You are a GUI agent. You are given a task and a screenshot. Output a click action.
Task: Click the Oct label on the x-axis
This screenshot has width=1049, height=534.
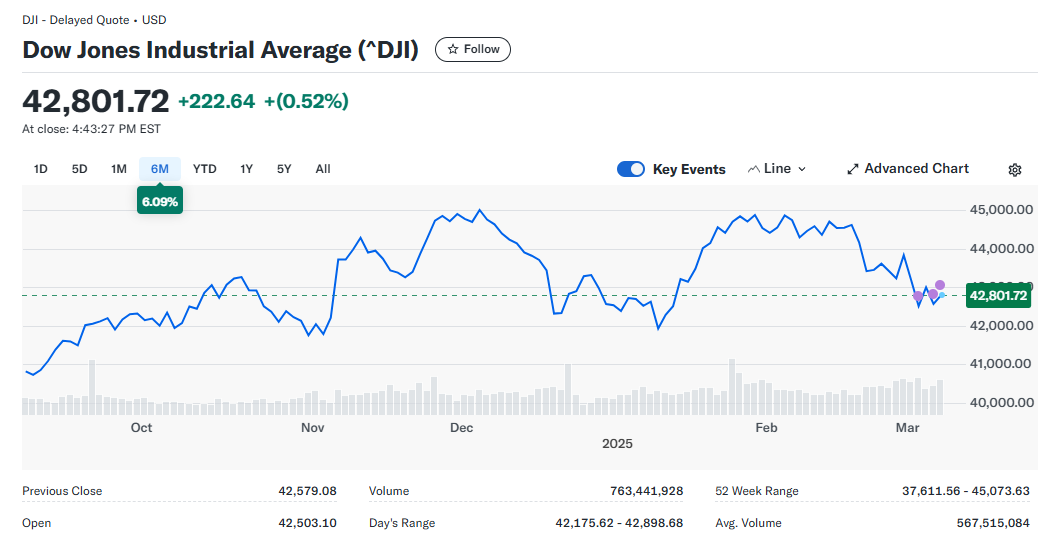pyautogui.click(x=141, y=428)
